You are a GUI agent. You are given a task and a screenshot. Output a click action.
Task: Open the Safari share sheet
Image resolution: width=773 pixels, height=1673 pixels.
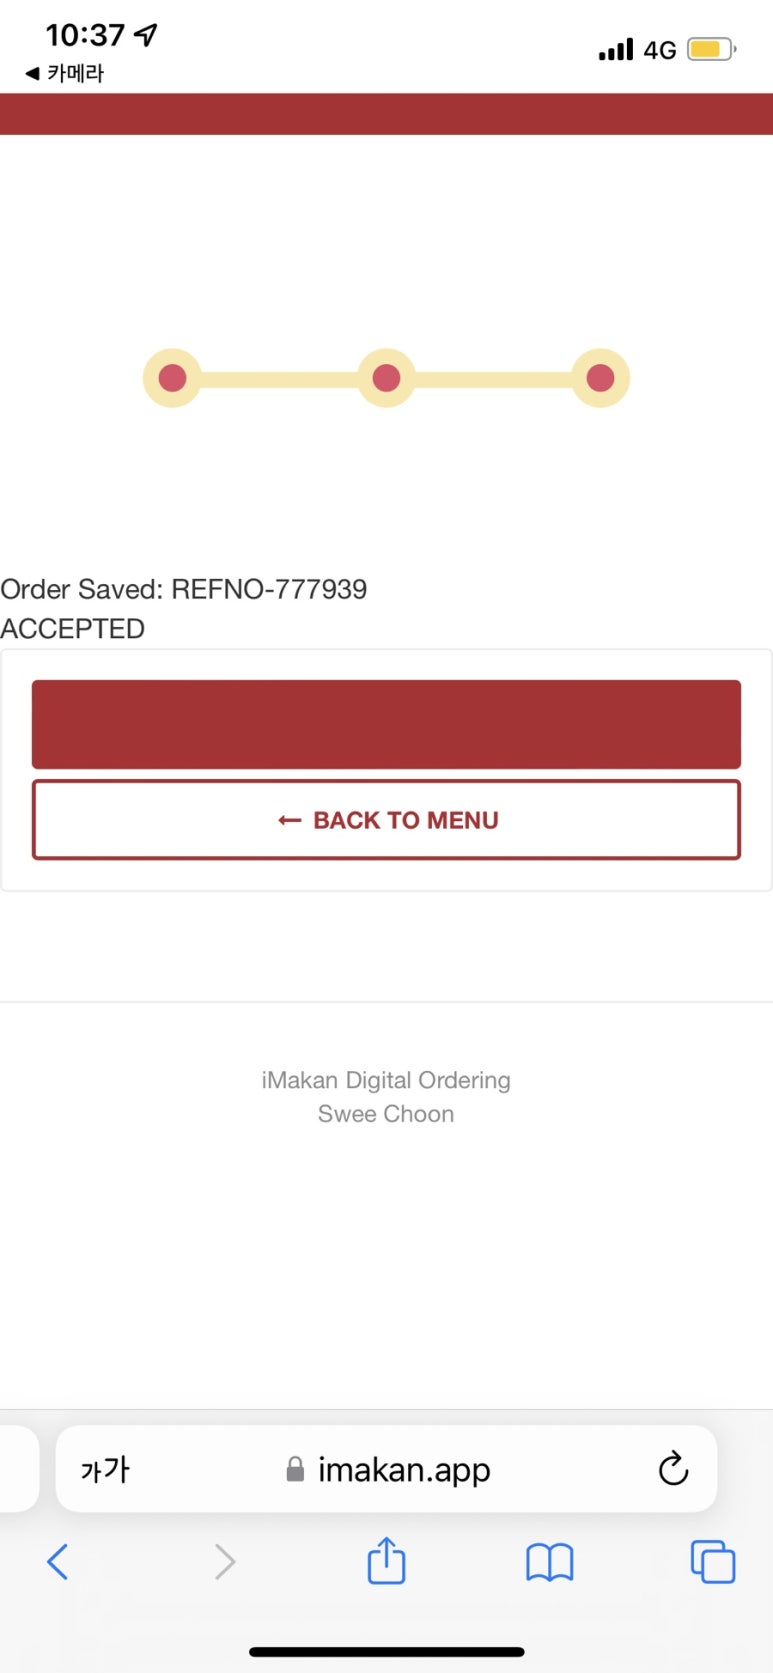pos(386,1561)
